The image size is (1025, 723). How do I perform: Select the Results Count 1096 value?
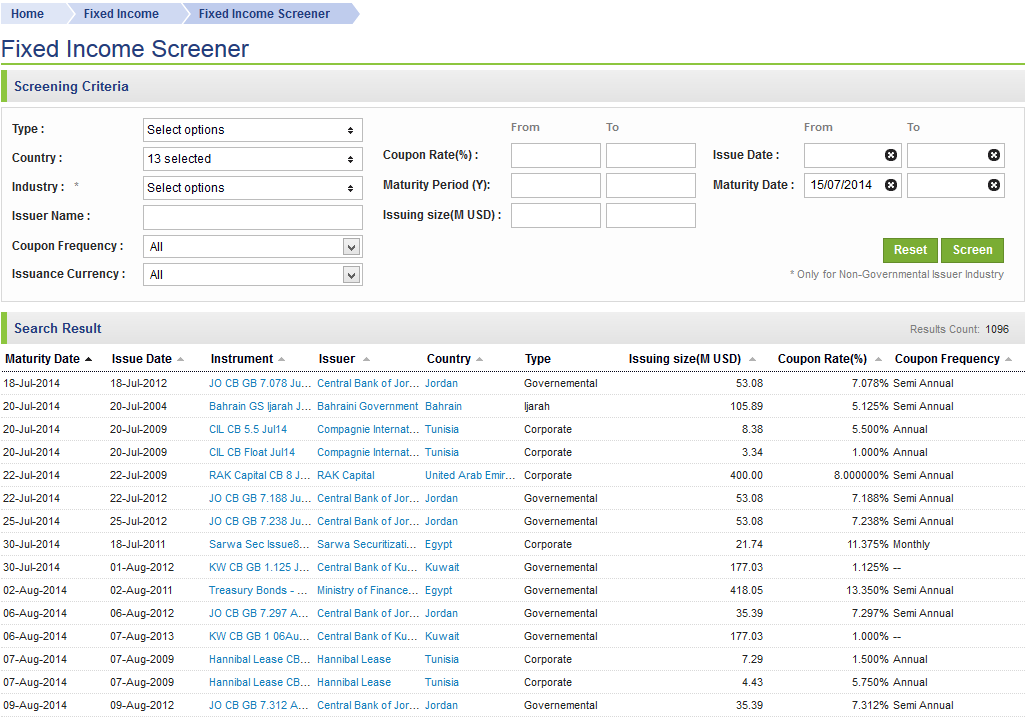pyautogui.click(x=997, y=329)
